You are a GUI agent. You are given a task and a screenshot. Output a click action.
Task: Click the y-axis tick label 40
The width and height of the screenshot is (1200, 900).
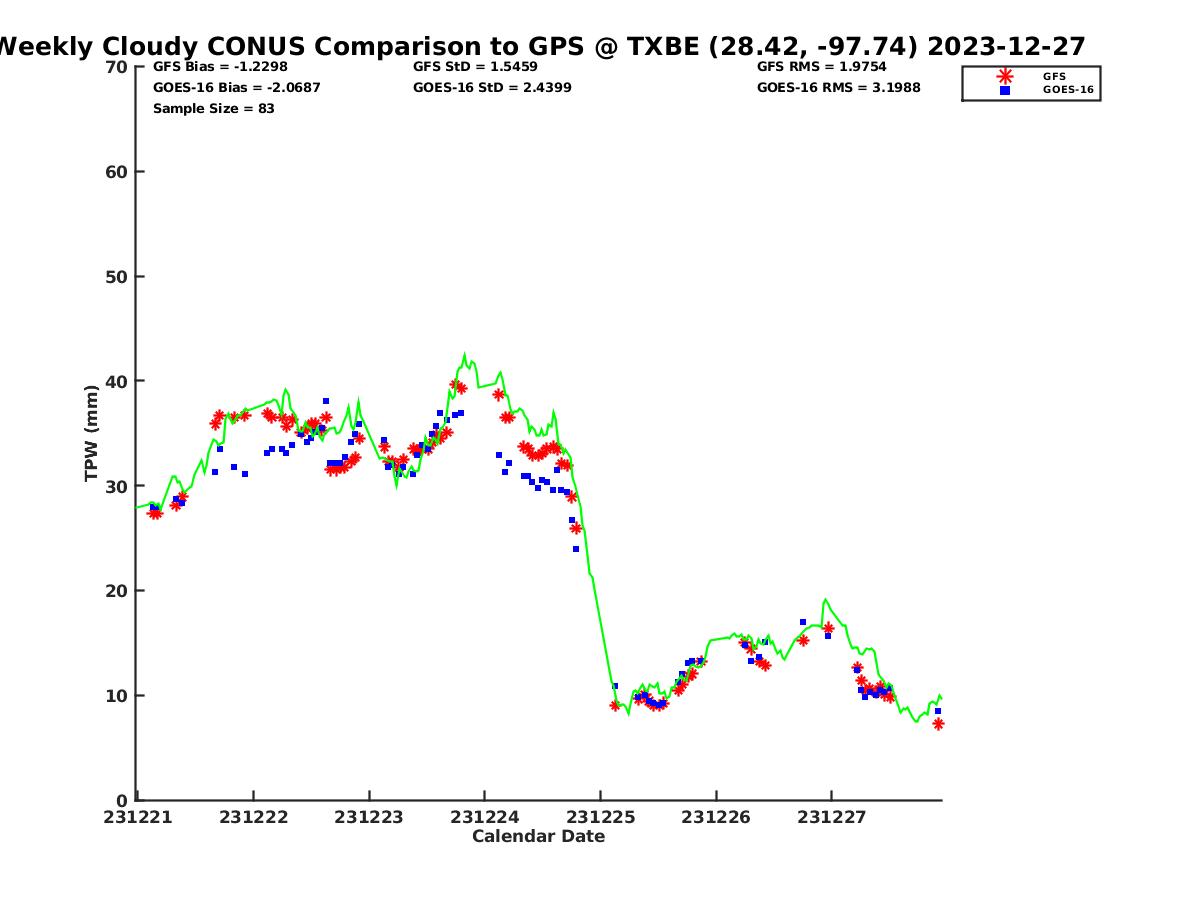point(117,381)
